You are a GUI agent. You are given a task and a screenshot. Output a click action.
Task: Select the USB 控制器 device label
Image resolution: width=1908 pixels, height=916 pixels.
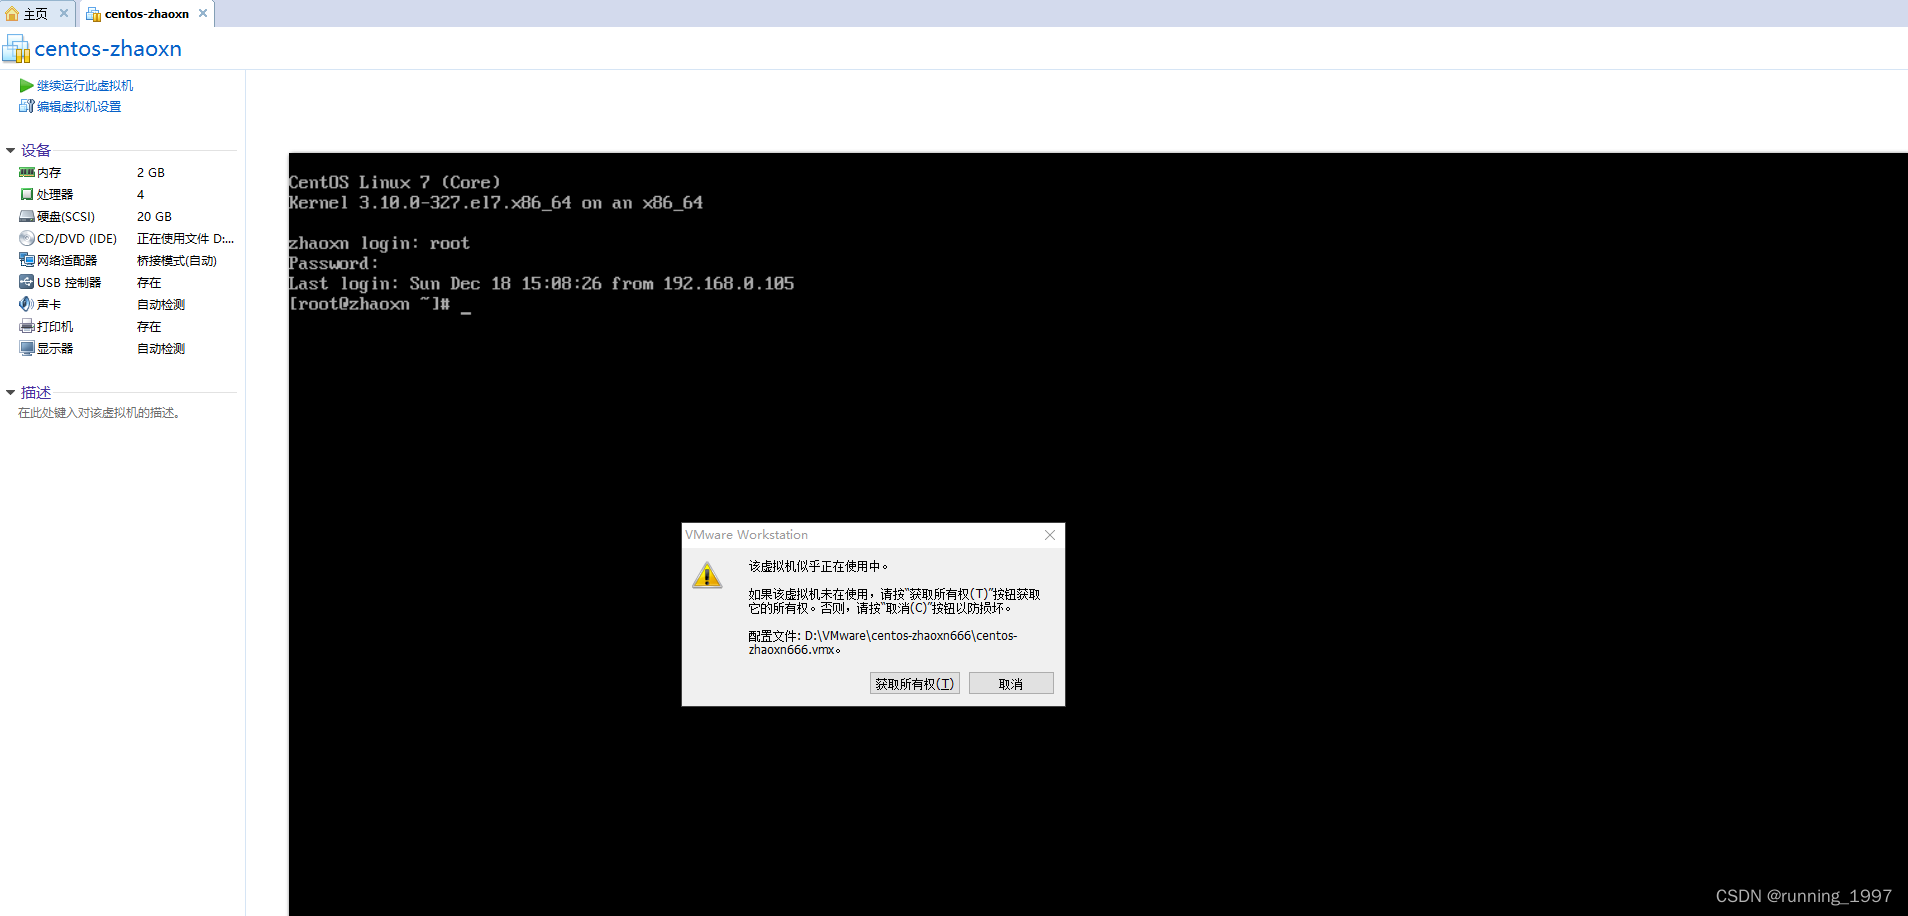tap(69, 283)
